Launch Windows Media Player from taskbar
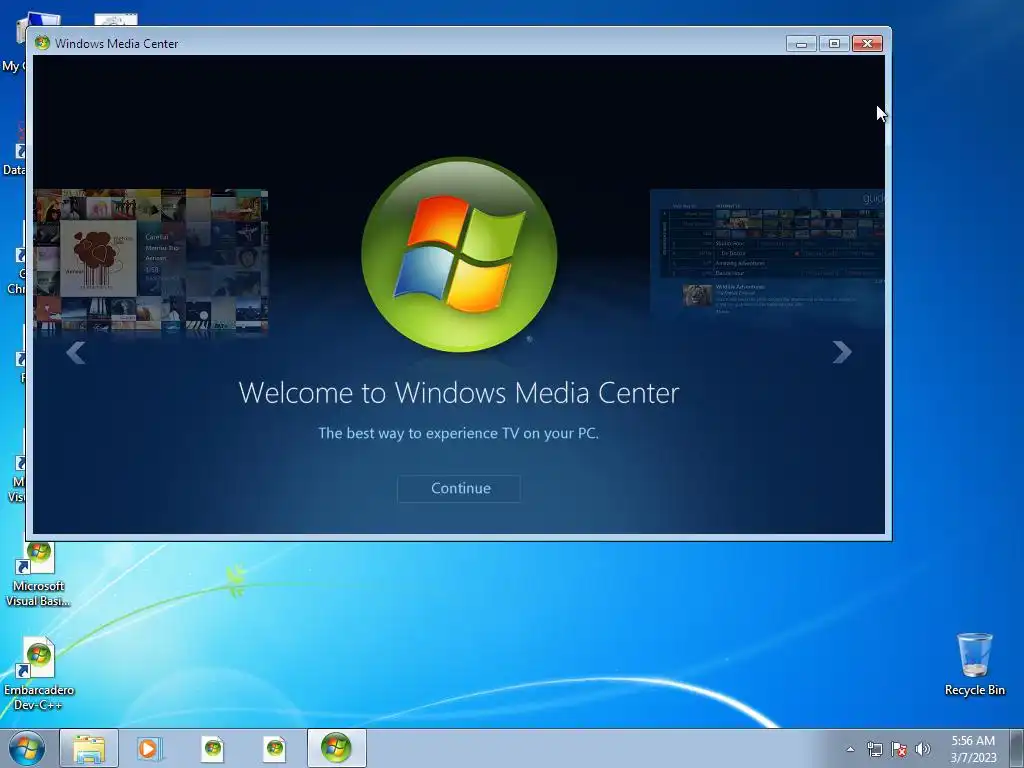Image resolution: width=1024 pixels, height=768 pixels. point(149,748)
